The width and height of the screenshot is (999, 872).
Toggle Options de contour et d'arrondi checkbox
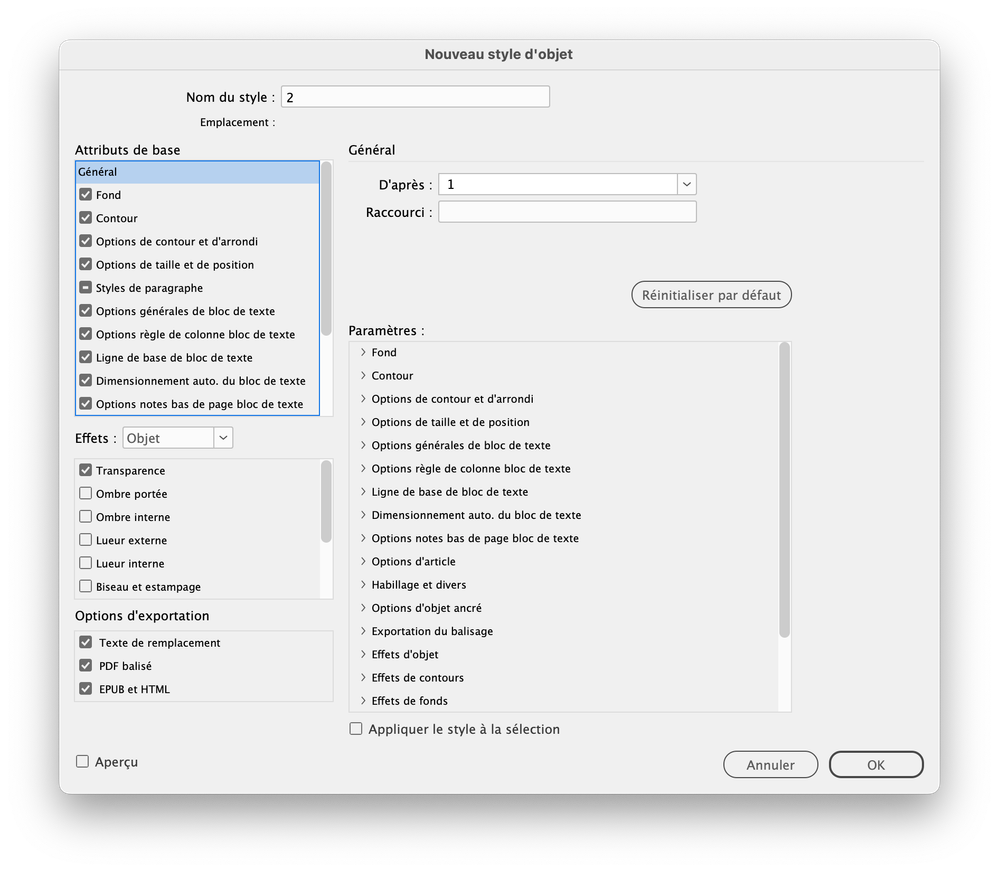click(85, 241)
